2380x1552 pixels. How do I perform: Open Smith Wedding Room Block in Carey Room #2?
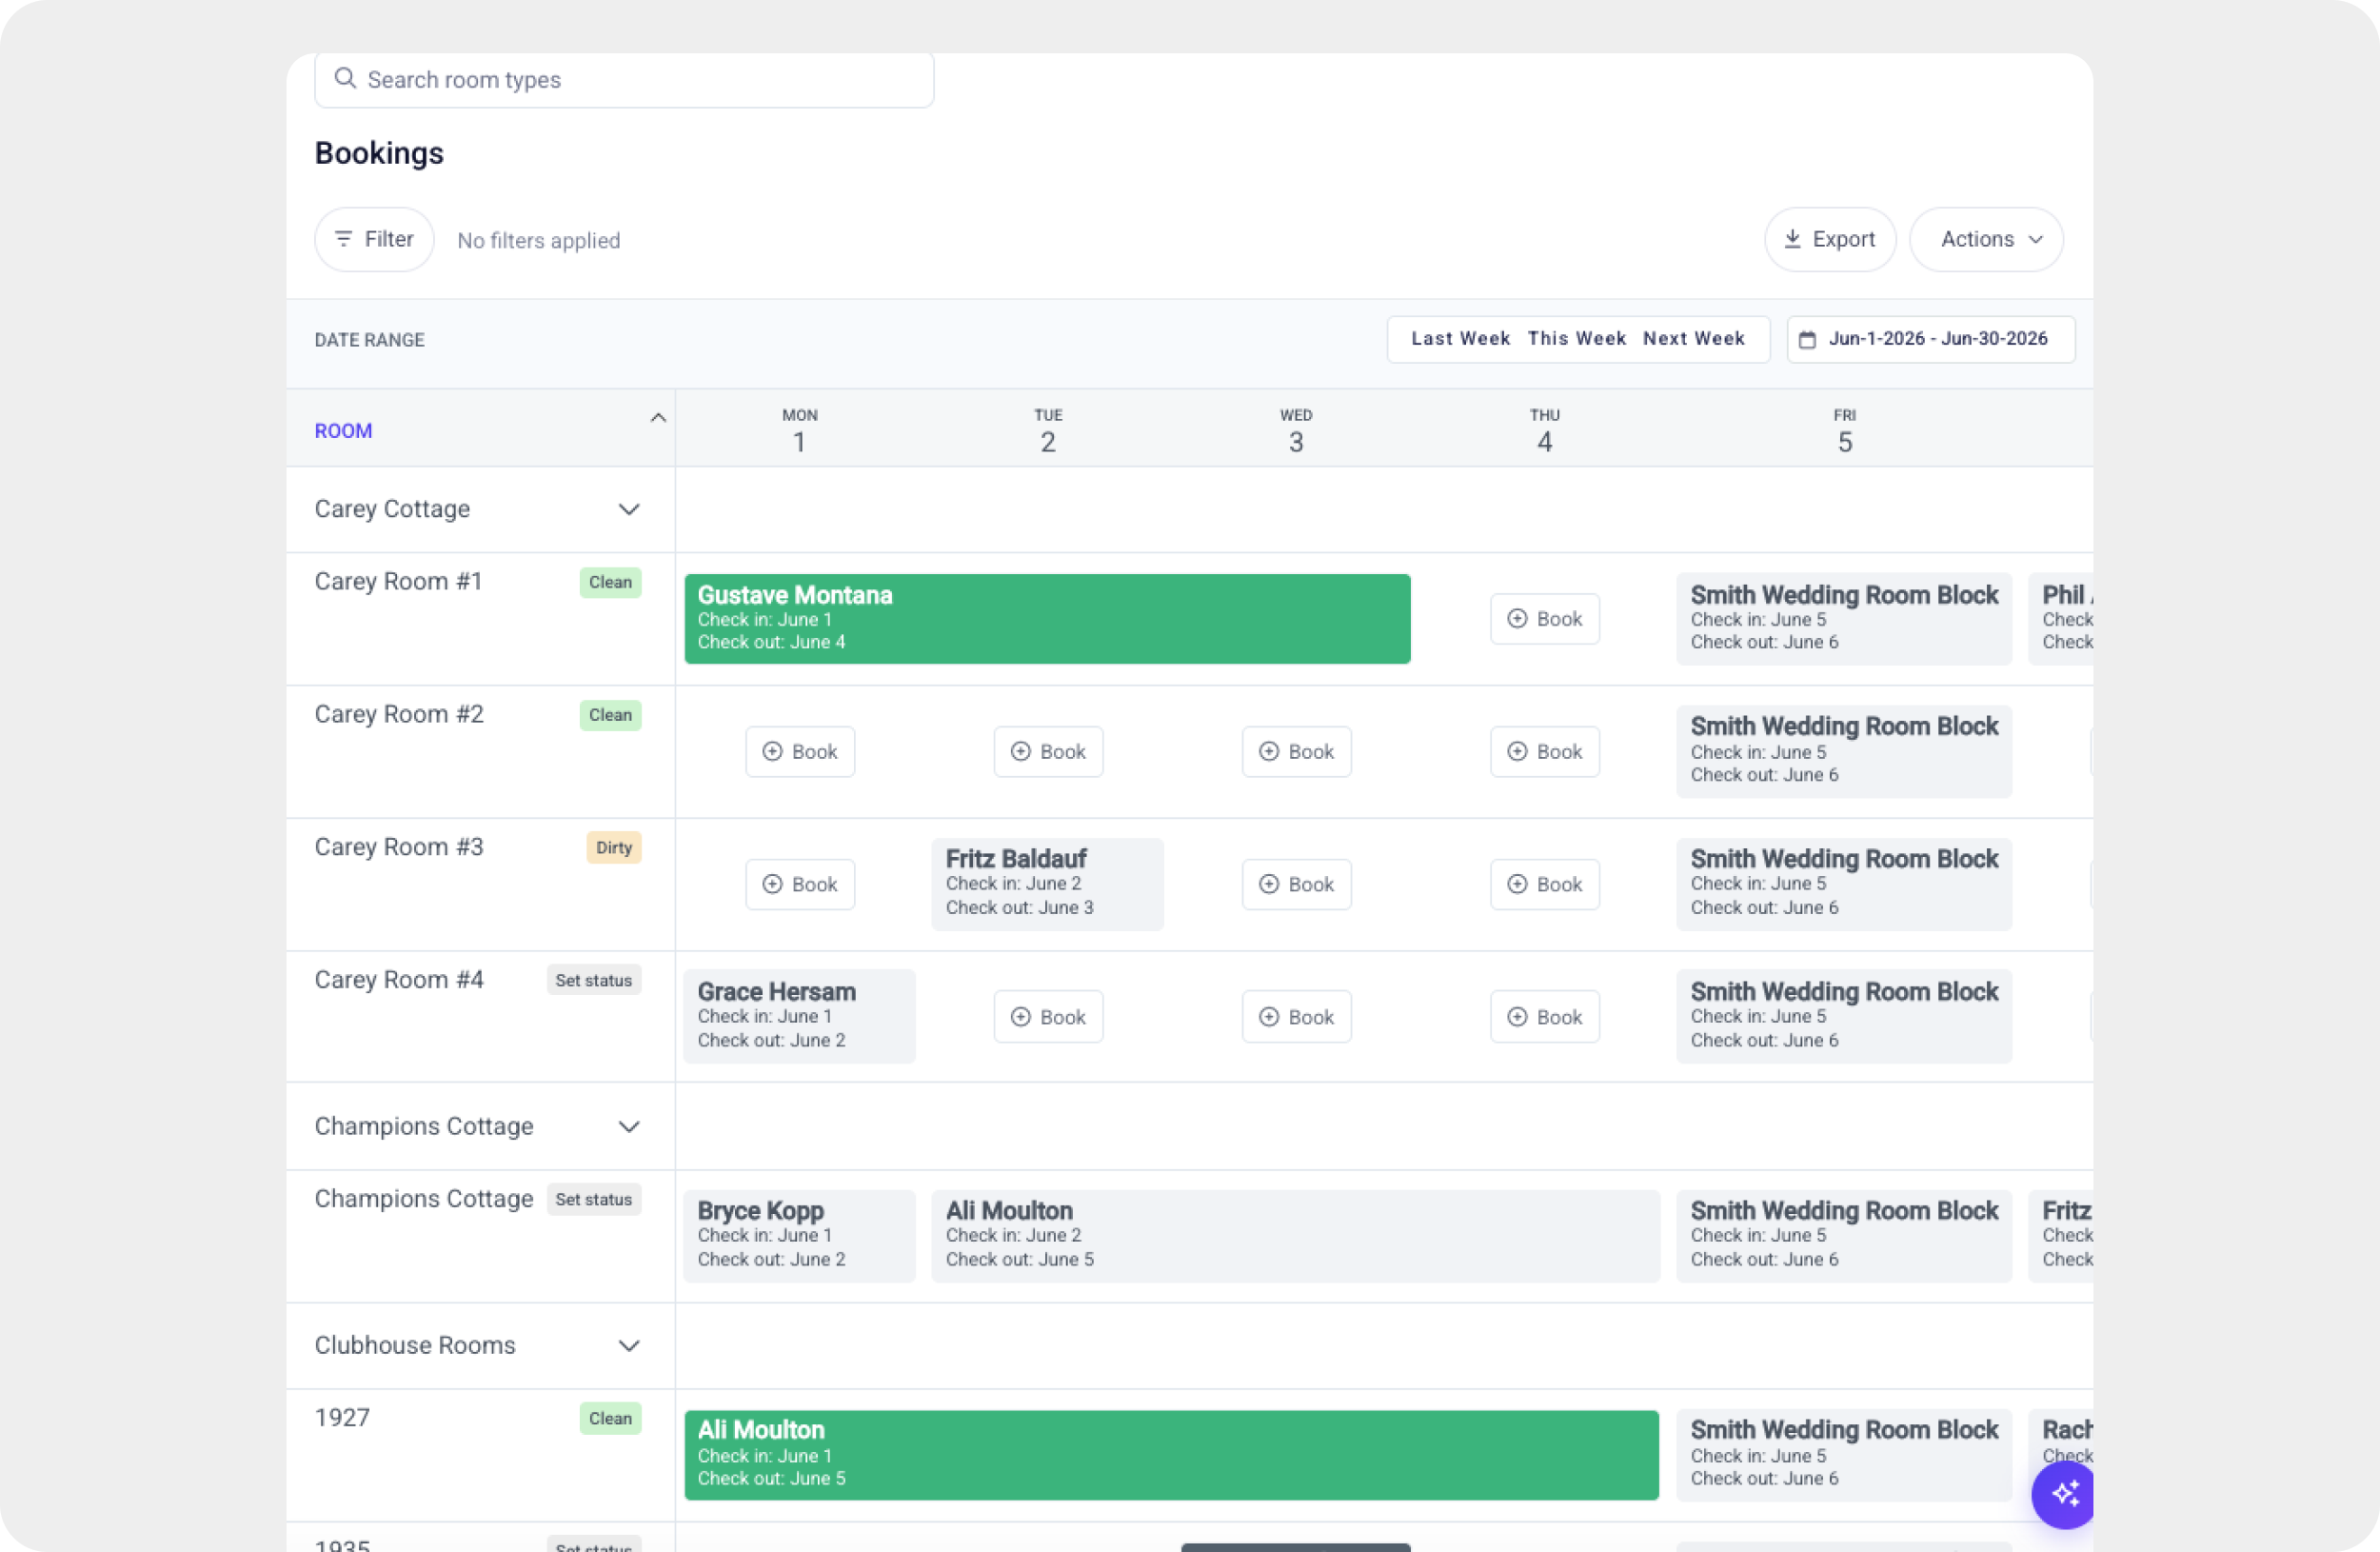(1843, 752)
